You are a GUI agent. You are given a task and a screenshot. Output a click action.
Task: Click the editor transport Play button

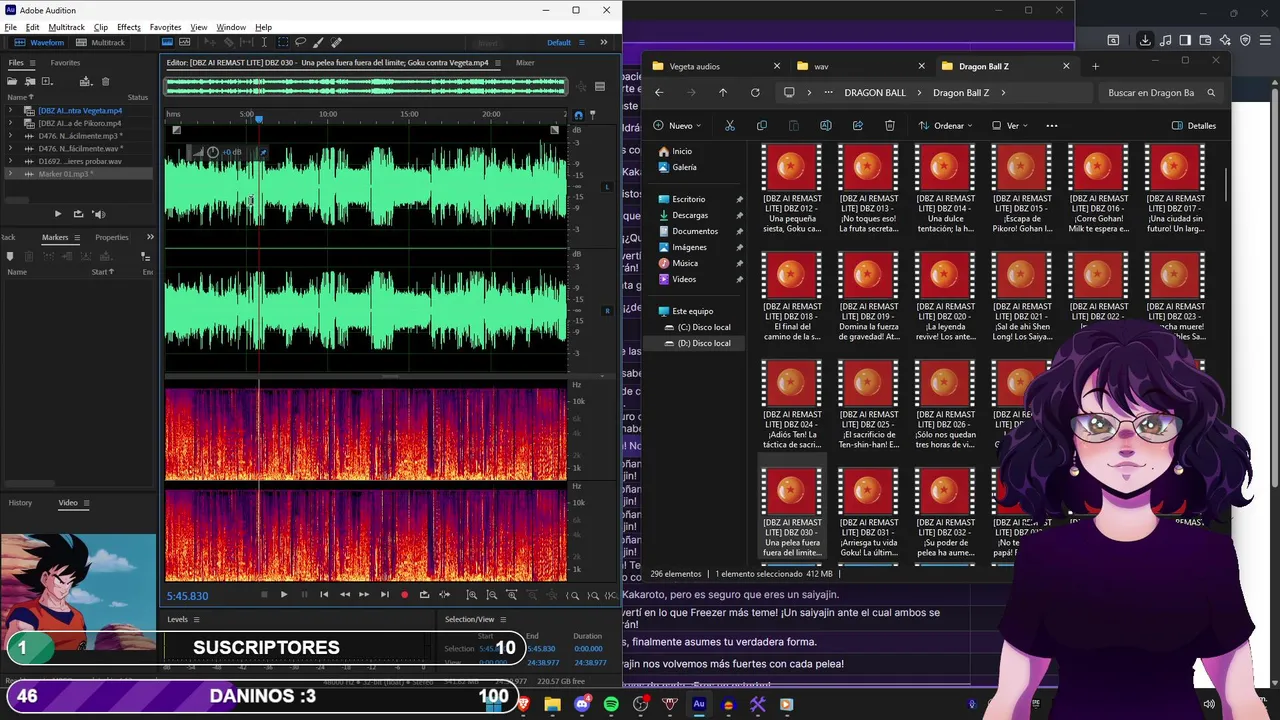click(284, 595)
